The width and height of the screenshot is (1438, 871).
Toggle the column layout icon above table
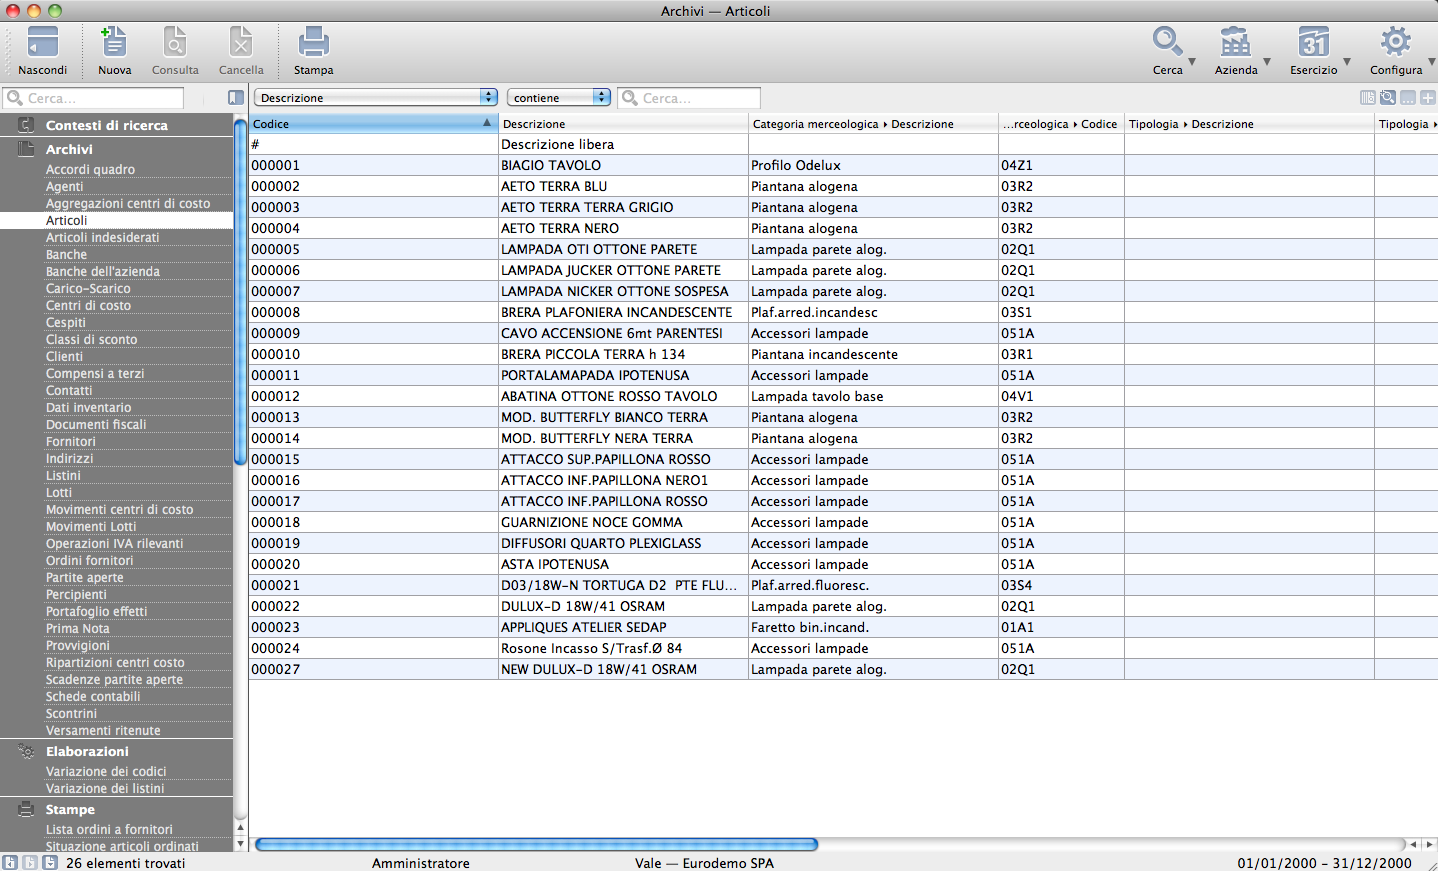[1368, 98]
